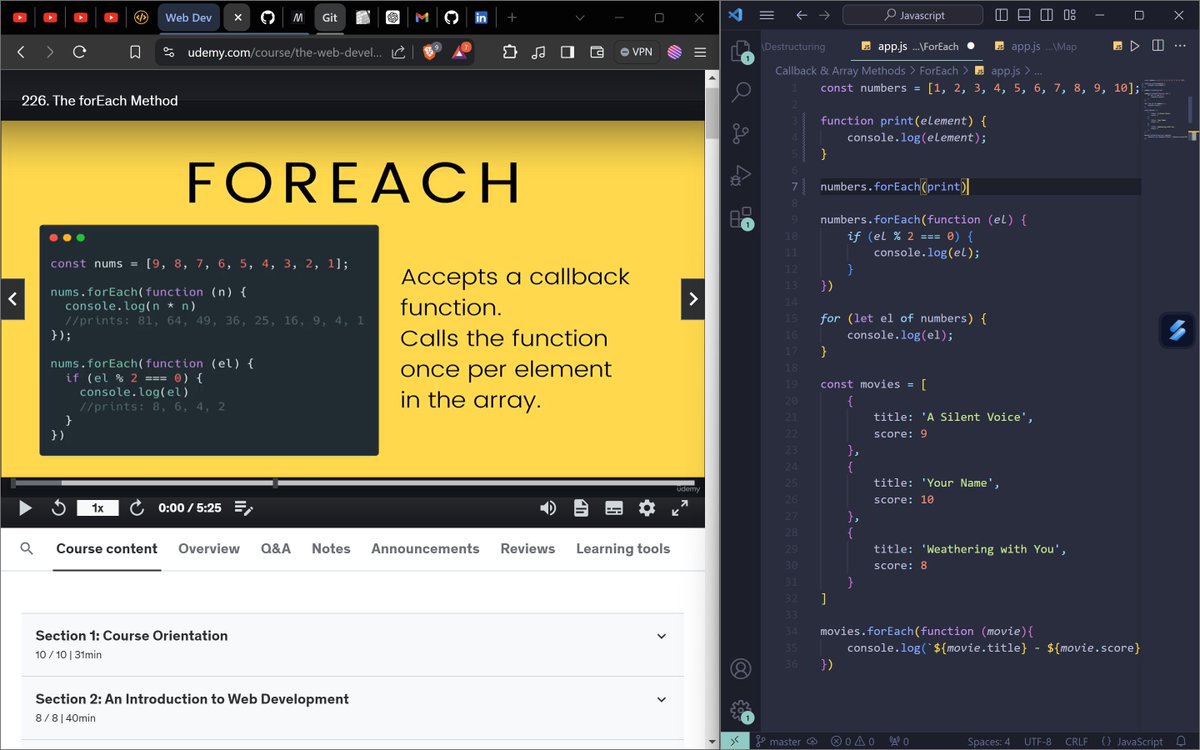Open Explorer in VS Code activity bar
The width and height of the screenshot is (1200, 750).
click(741, 51)
